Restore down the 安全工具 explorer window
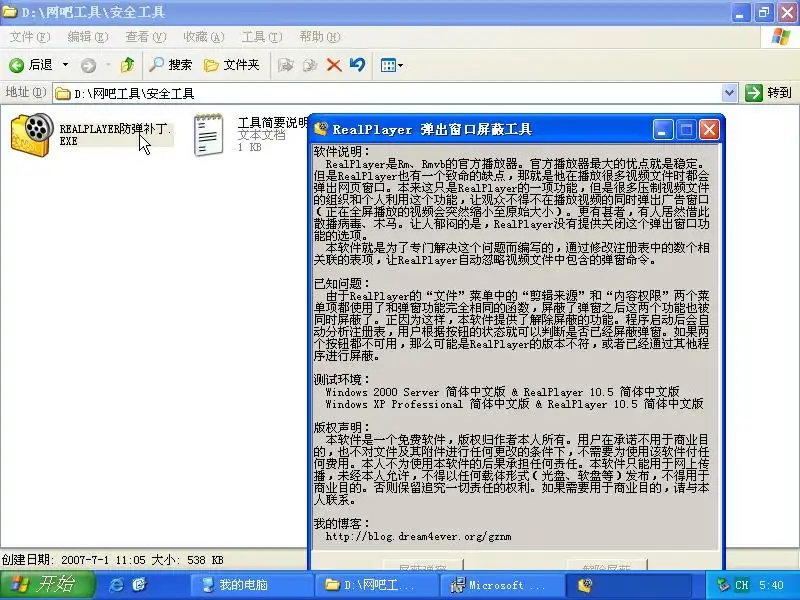 764,12
